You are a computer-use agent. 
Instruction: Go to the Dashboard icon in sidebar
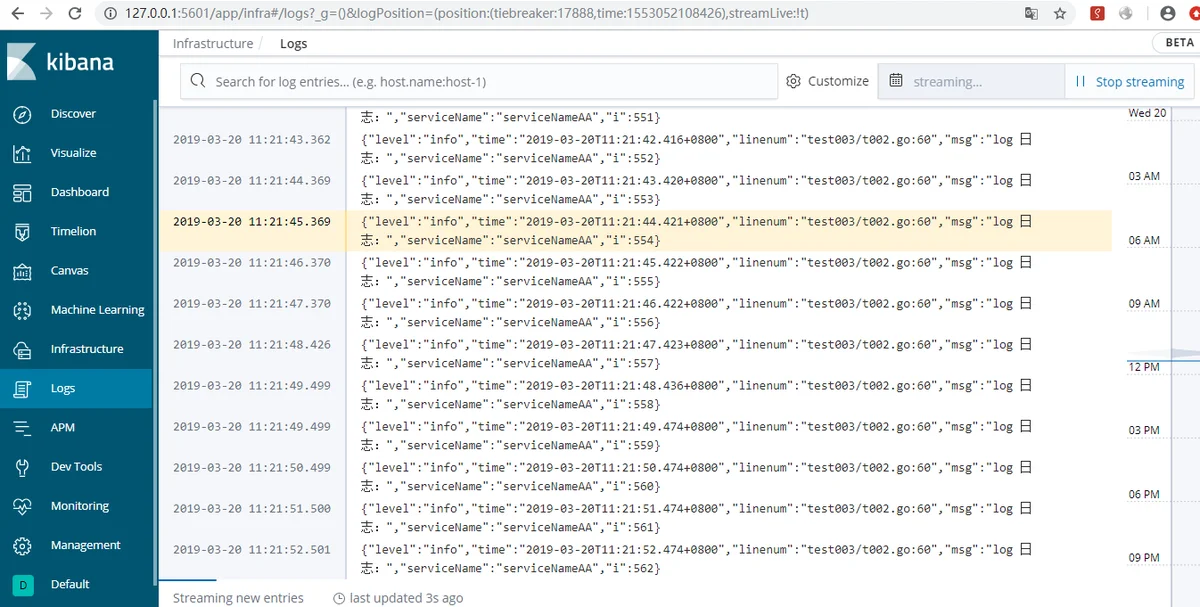click(22, 192)
